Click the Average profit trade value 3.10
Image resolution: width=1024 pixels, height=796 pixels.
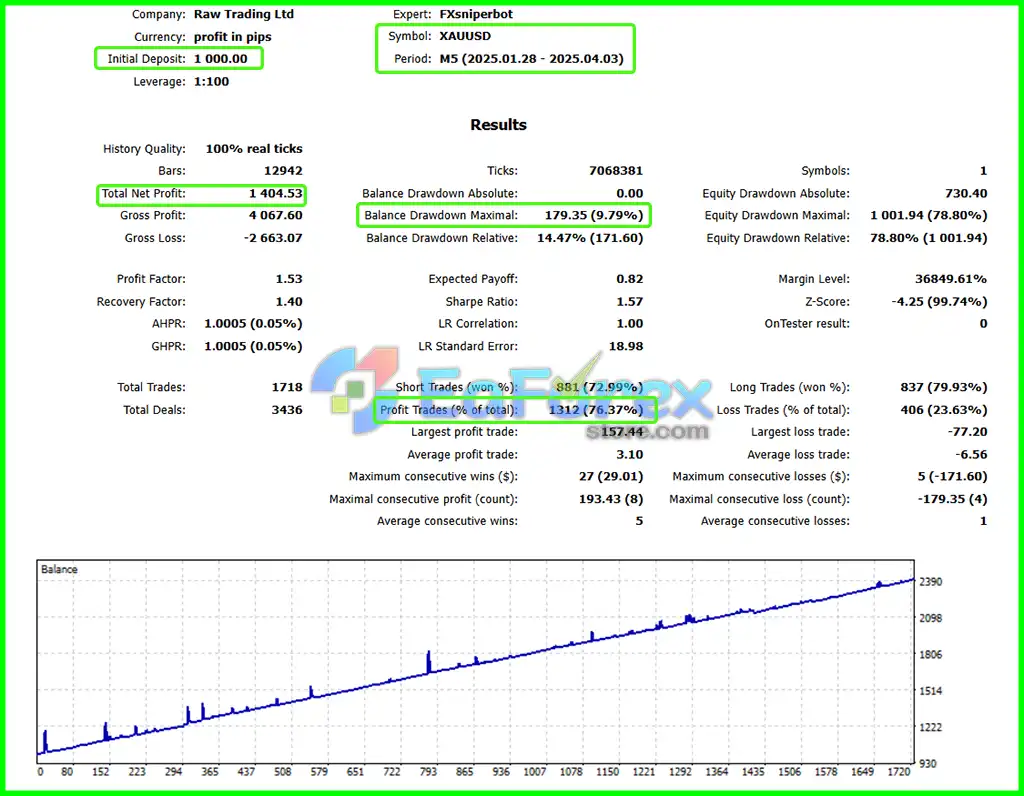point(630,454)
